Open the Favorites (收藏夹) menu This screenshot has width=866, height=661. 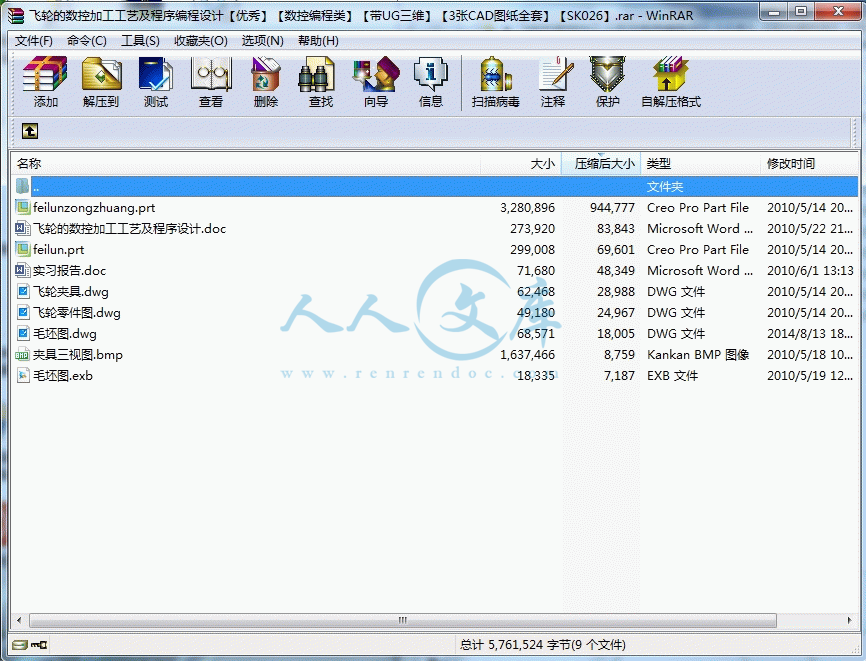pyautogui.click(x=200, y=41)
